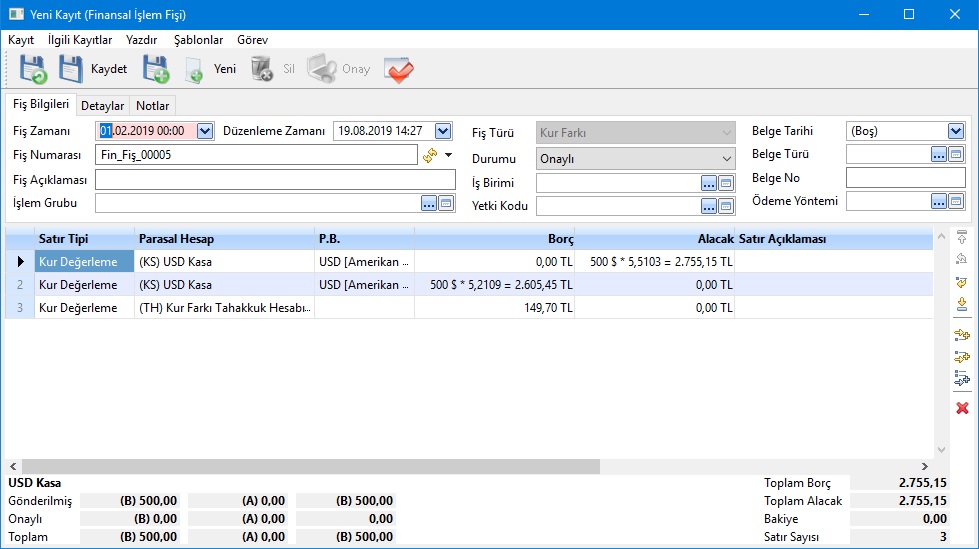This screenshot has height=549, width=979.
Task: Click the Sil button label
Action: click(x=288, y=69)
